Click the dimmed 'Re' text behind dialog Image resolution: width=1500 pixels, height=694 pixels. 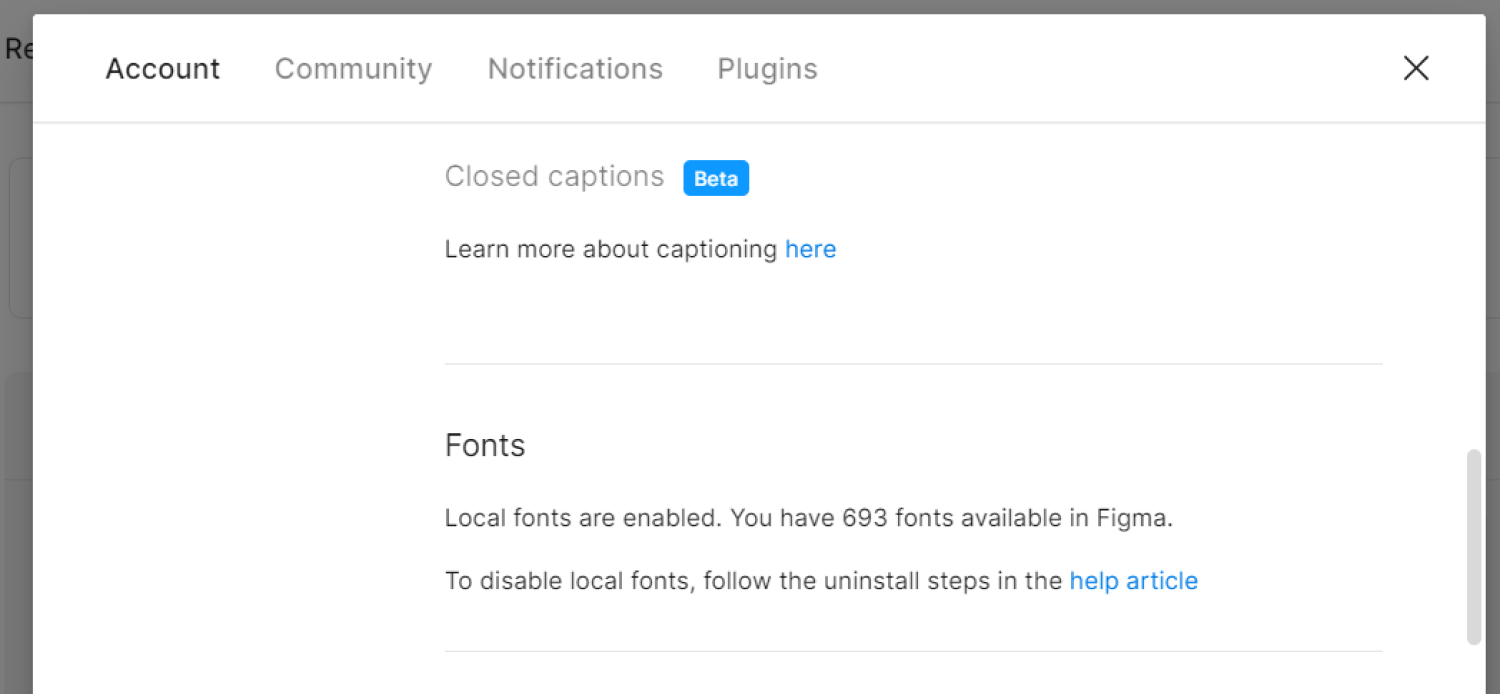click(17, 49)
